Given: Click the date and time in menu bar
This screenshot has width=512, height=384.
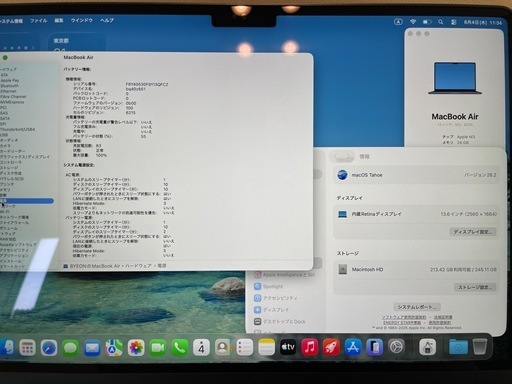Looking at the screenshot, I should [x=483, y=22].
